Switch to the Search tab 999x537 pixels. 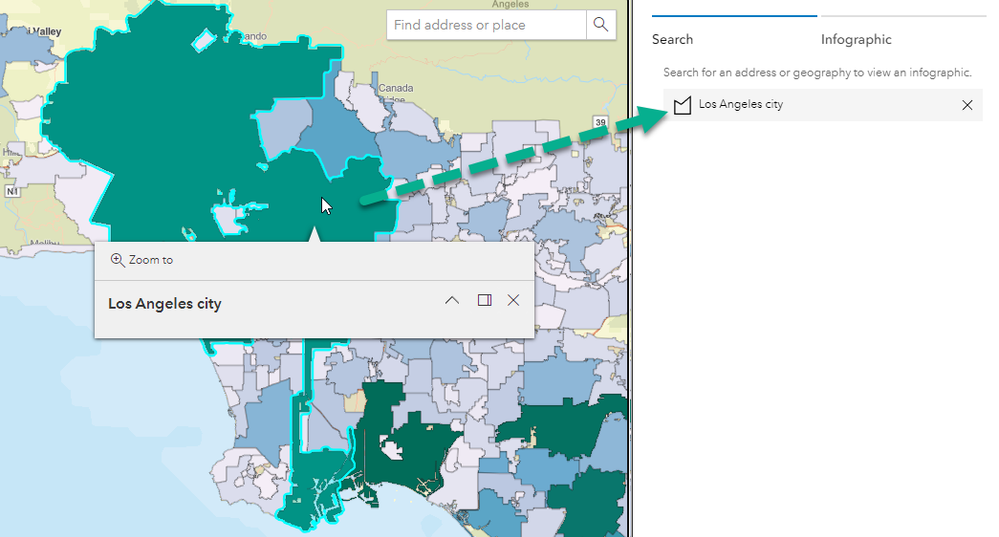tap(672, 39)
